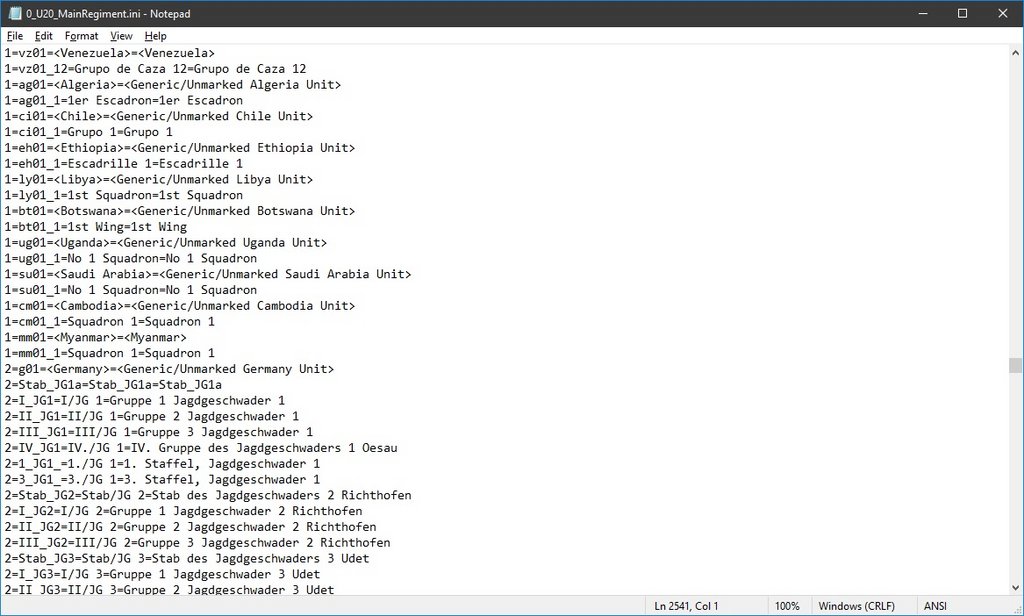The width and height of the screenshot is (1024, 616).
Task: Click the line '1=ly01_1=1st Squadron'
Action: point(123,195)
